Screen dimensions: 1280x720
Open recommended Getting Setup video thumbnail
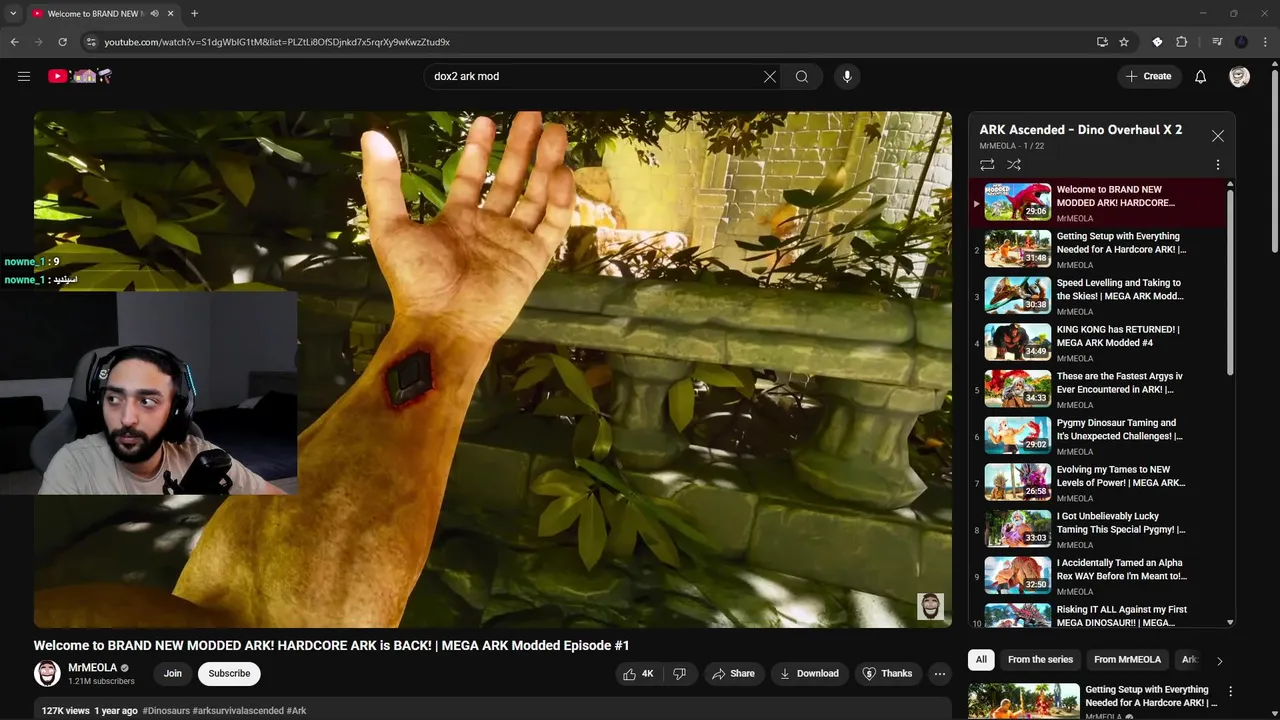(x=1023, y=701)
